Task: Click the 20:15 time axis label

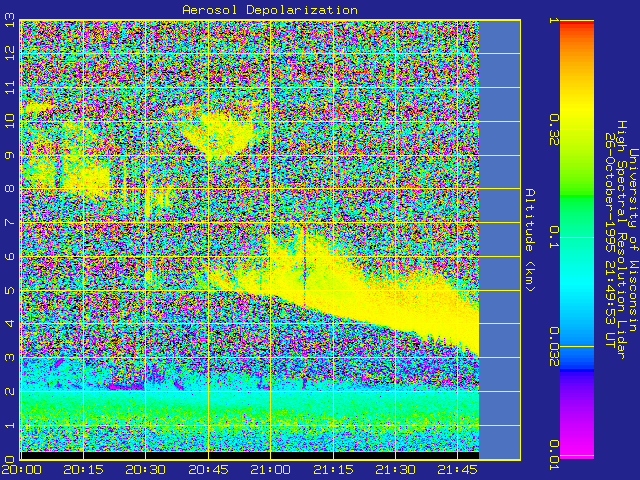Action: pos(83,470)
